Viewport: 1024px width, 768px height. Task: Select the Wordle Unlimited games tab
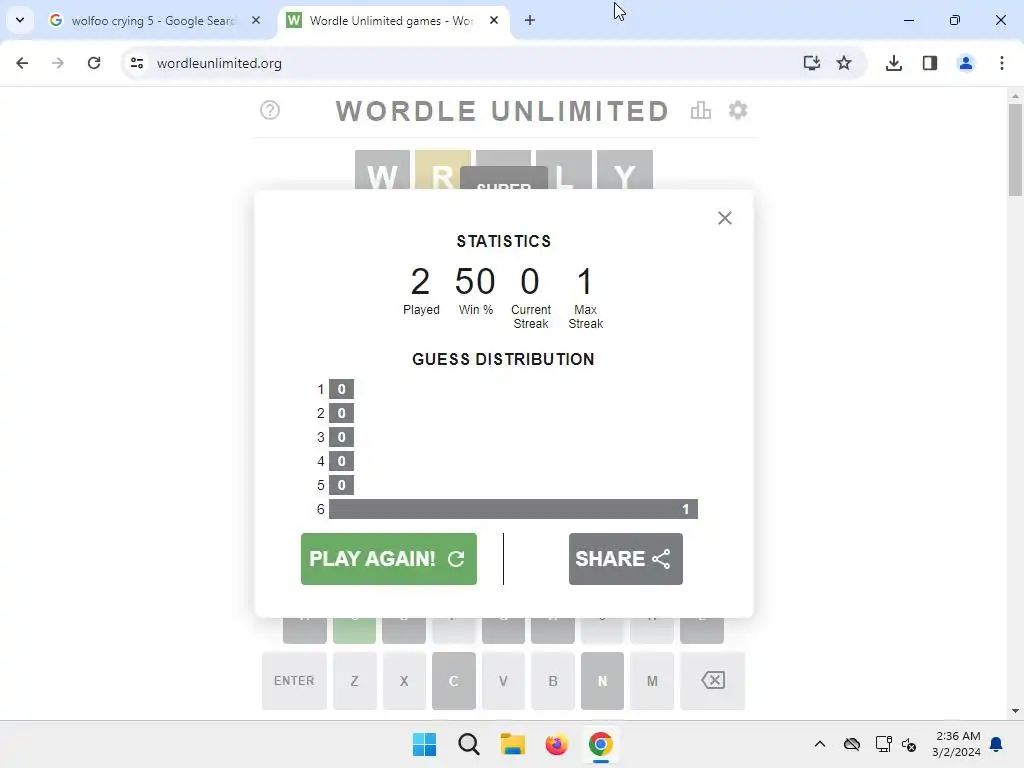click(x=391, y=21)
